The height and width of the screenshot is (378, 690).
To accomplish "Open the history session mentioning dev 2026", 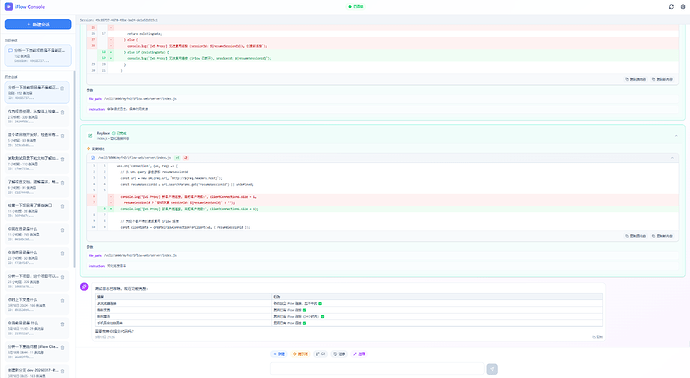I will pyautogui.click(x=37, y=372).
